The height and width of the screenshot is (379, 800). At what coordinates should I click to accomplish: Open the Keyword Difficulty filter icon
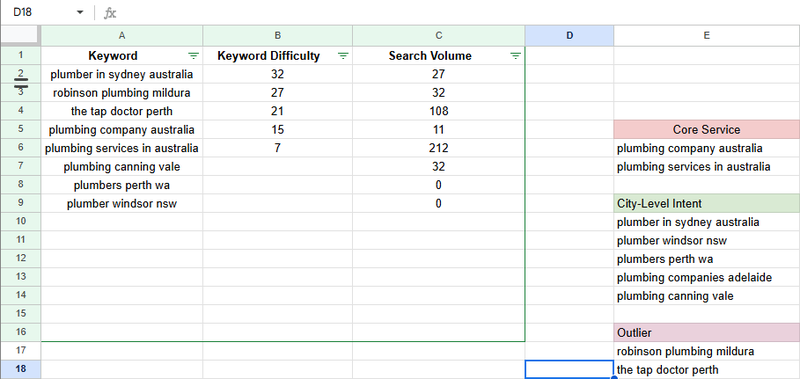click(343, 56)
